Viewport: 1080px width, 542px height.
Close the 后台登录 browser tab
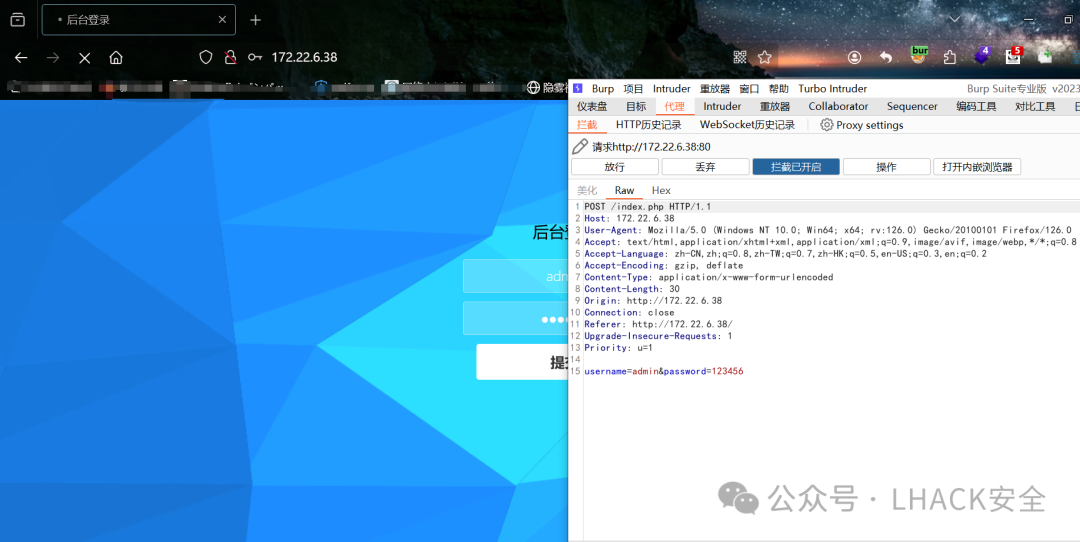click(222, 20)
